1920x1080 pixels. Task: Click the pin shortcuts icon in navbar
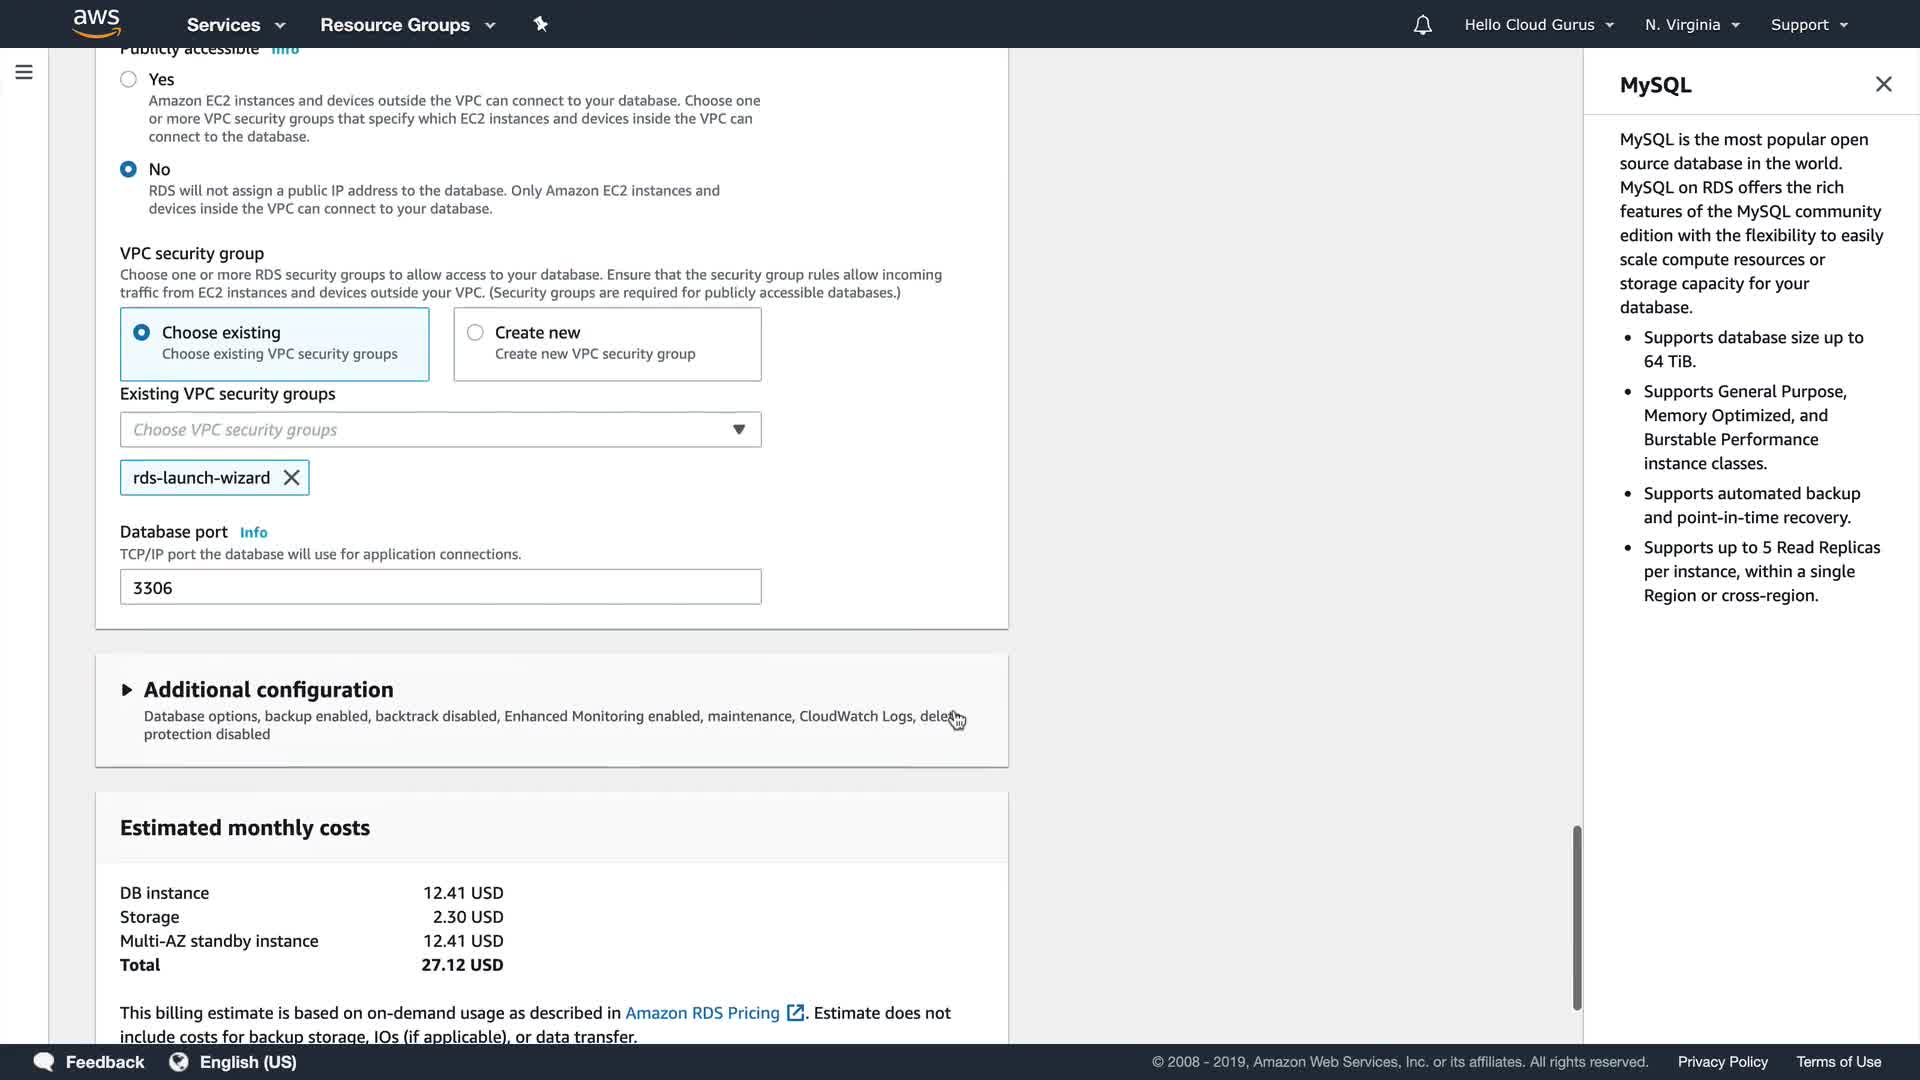pyautogui.click(x=541, y=24)
